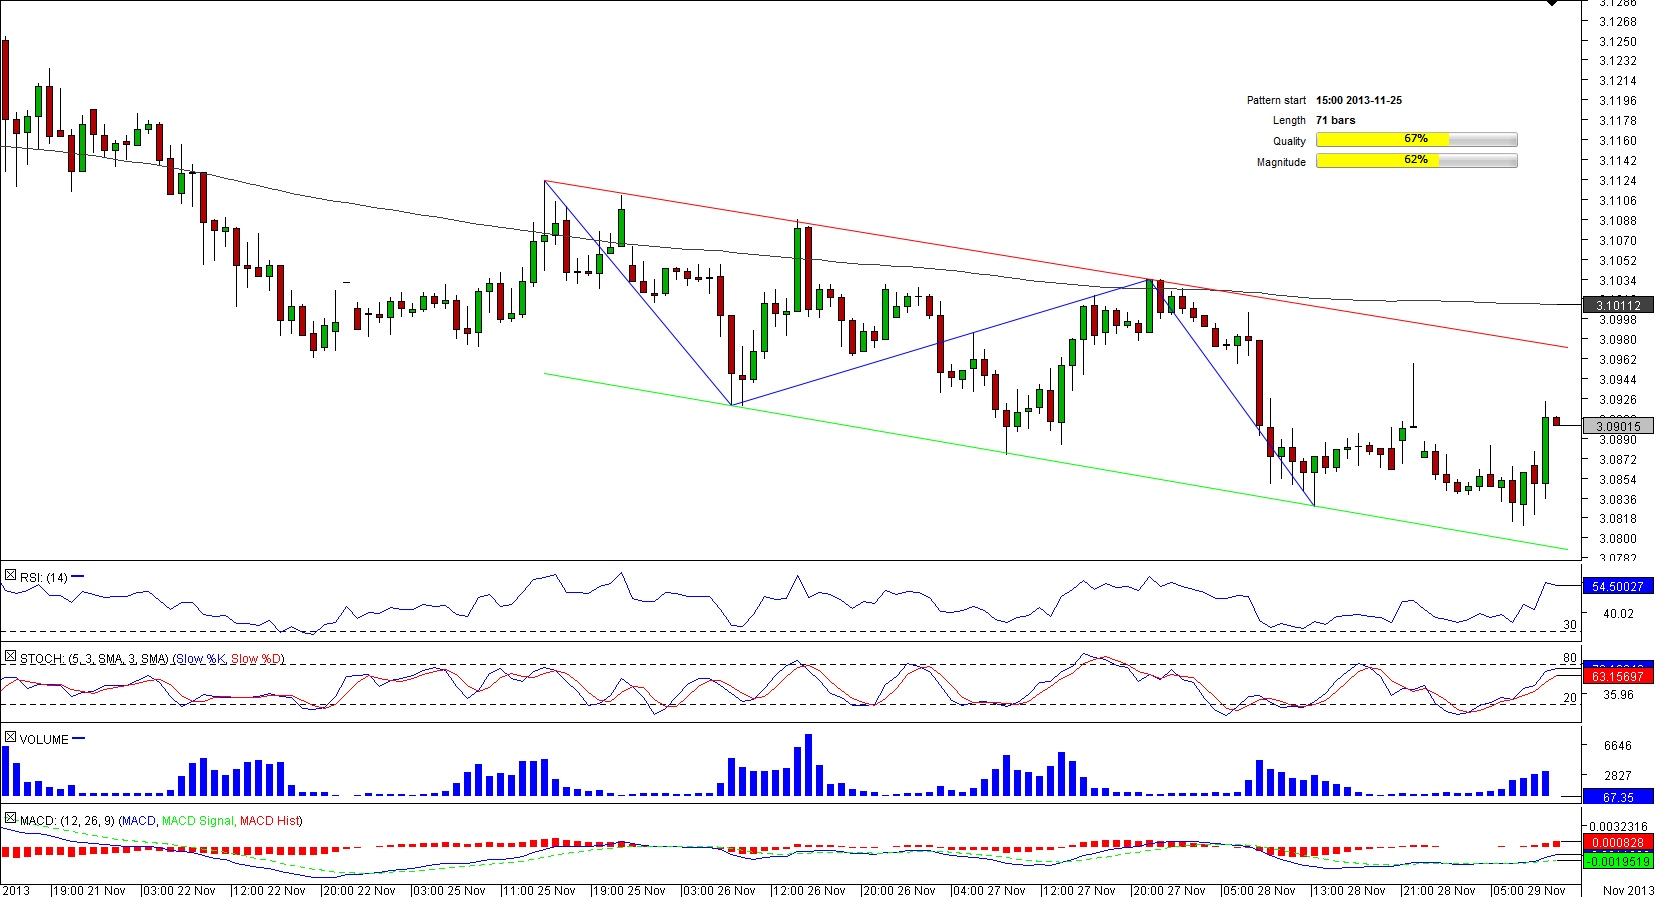
Task: Click the Quality 67% progress bar
Action: [1416, 140]
